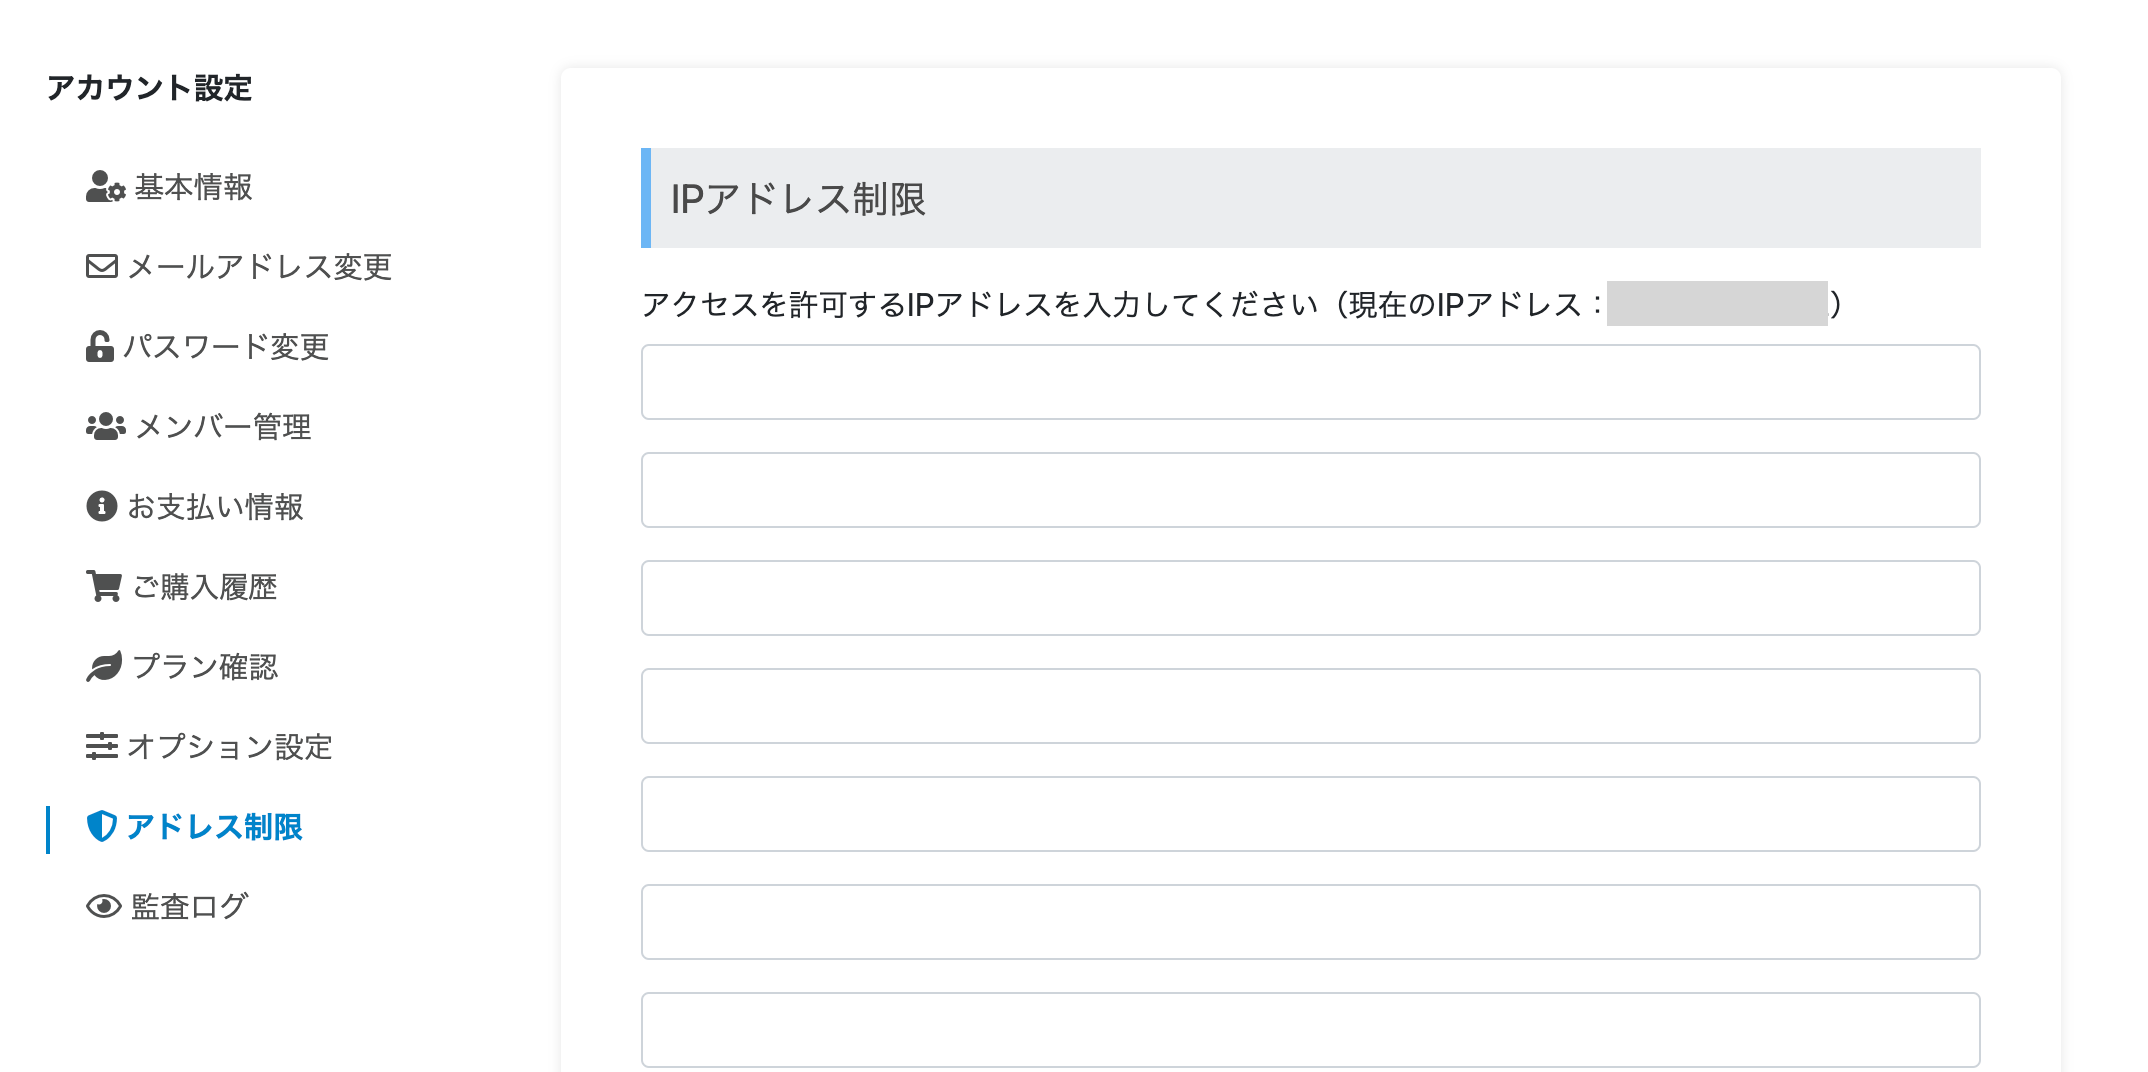Click the eye icon for 監査ログ
This screenshot has height=1072, width=2148.
click(x=103, y=906)
